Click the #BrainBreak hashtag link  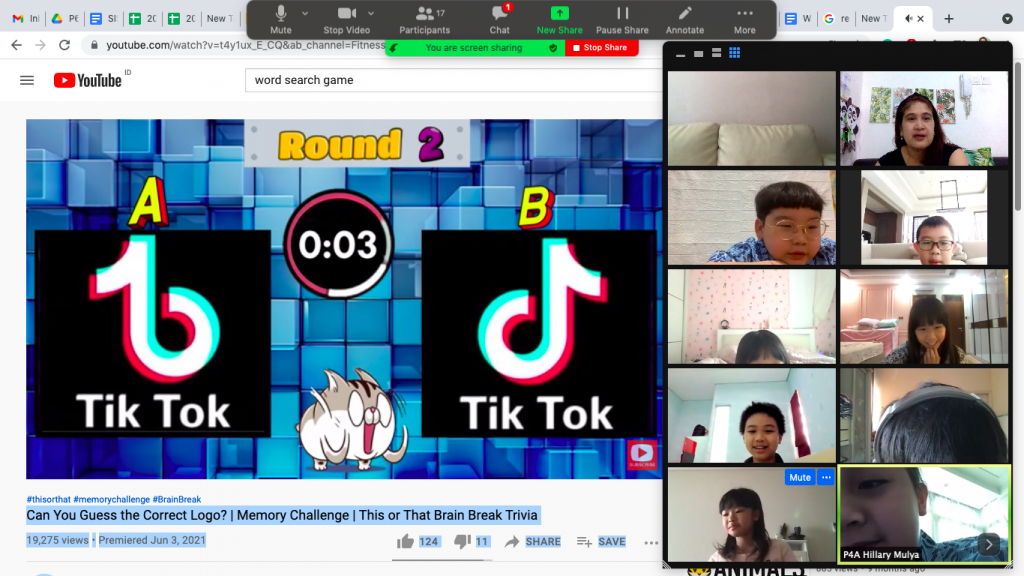point(177,499)
